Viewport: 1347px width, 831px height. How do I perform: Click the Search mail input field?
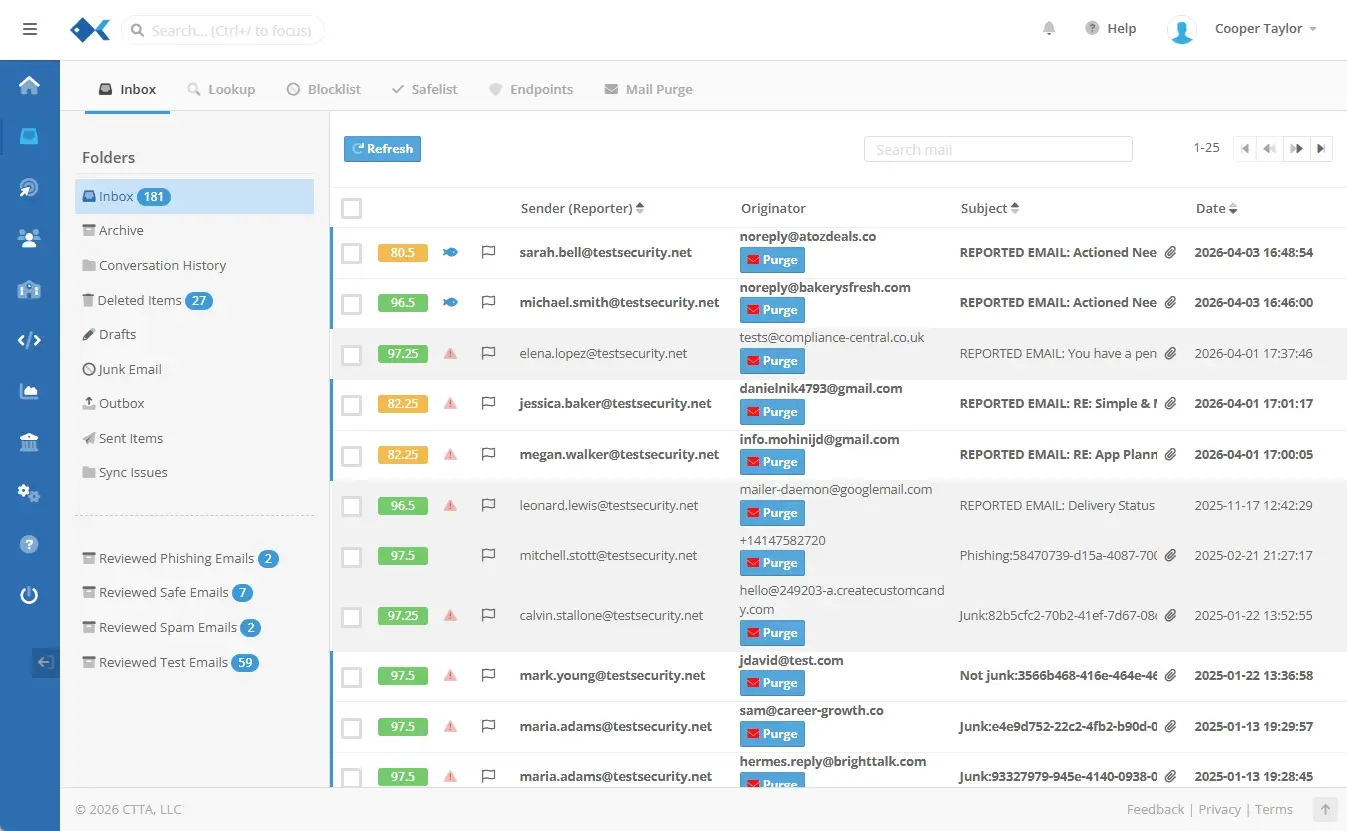tap(997, 150)
